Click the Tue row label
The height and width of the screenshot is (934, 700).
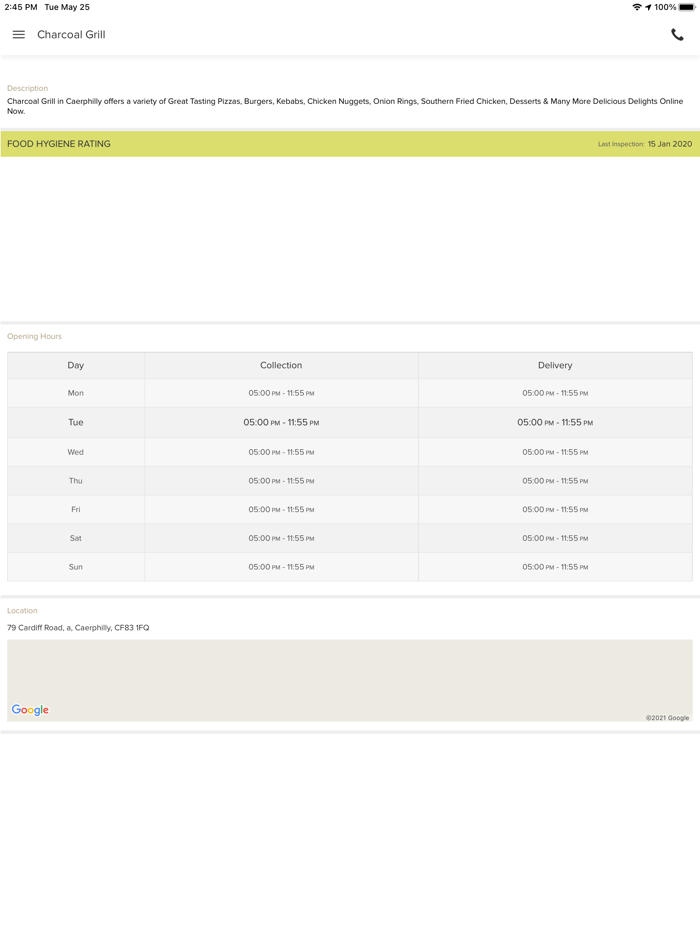click(x=76, y=422)
